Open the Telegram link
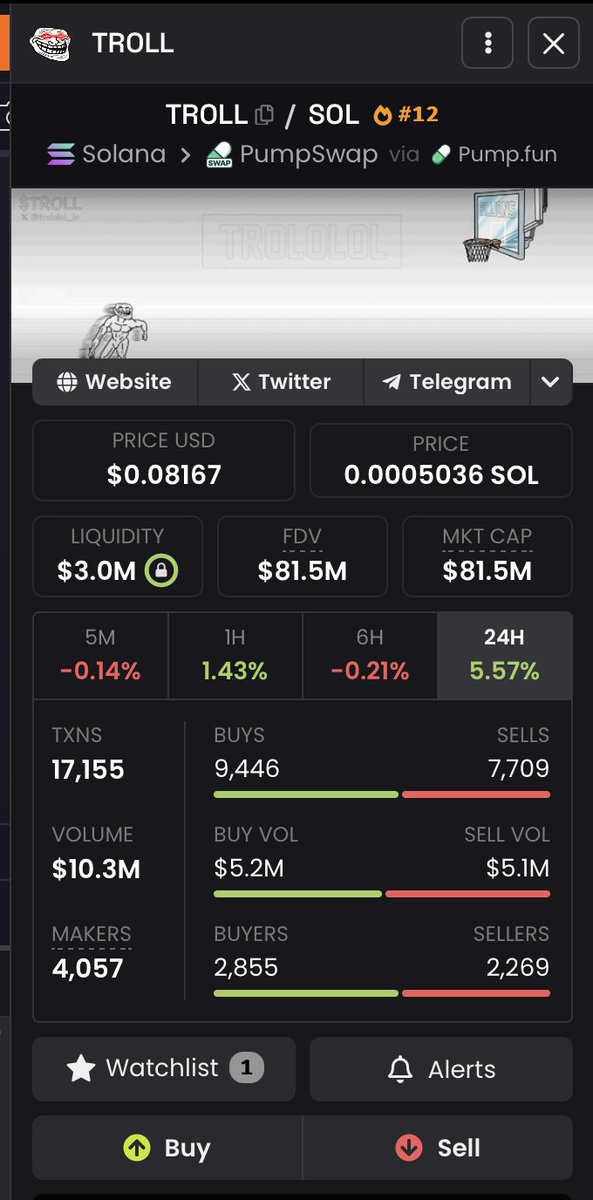Image resolution: width=593 pixels, height=1200 pixels. pyautogui.click(x=446, y=382)
